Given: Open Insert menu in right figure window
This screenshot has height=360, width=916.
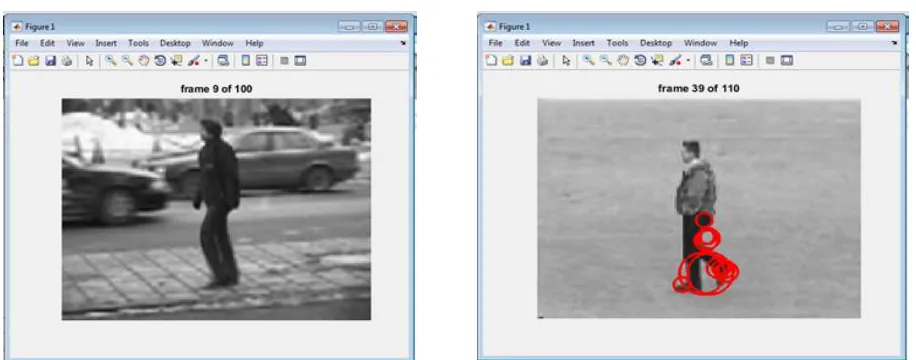Looking at the screenshot, I should (583, 43).
